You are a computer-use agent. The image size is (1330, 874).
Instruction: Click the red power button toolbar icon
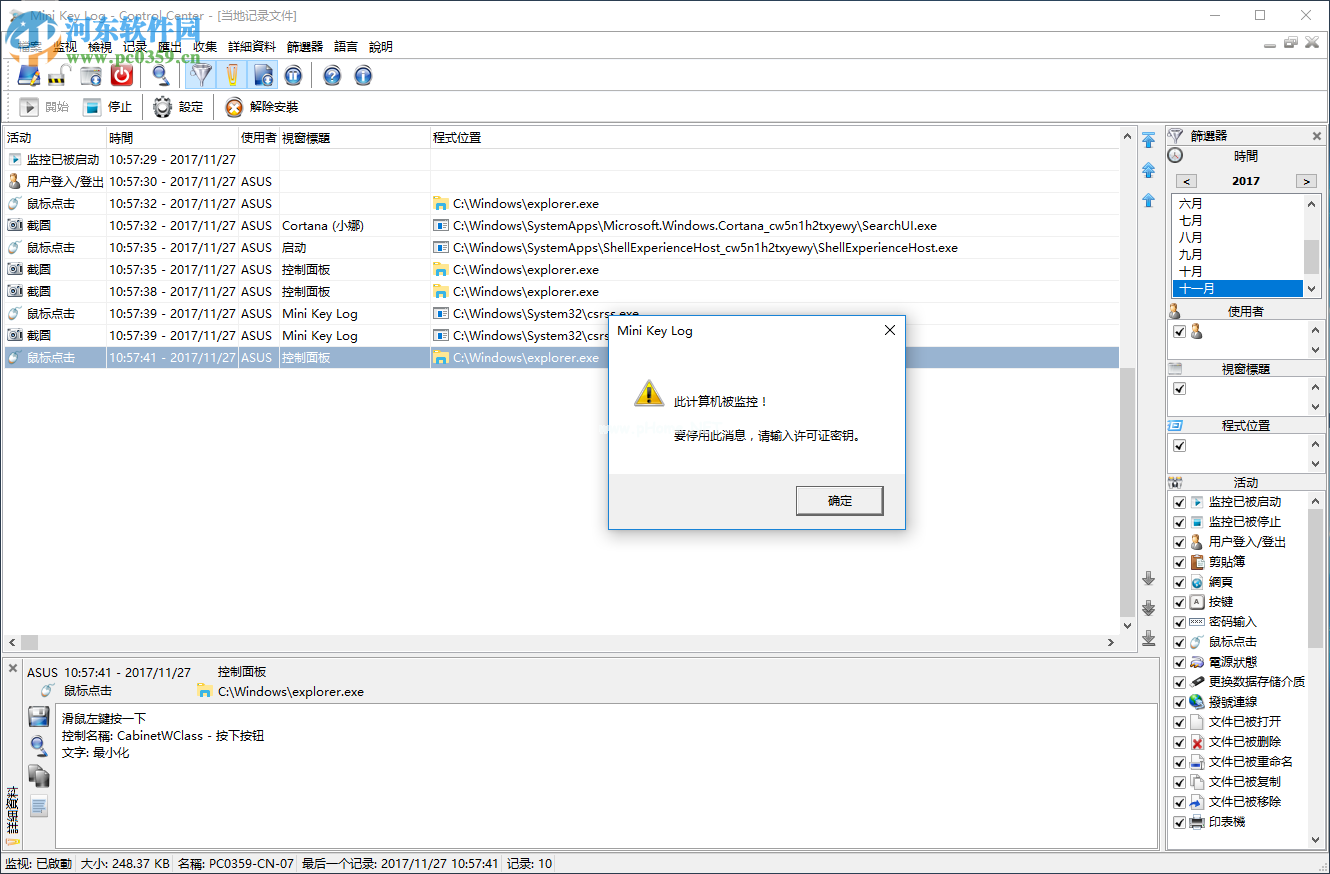(x=122, y=75)
